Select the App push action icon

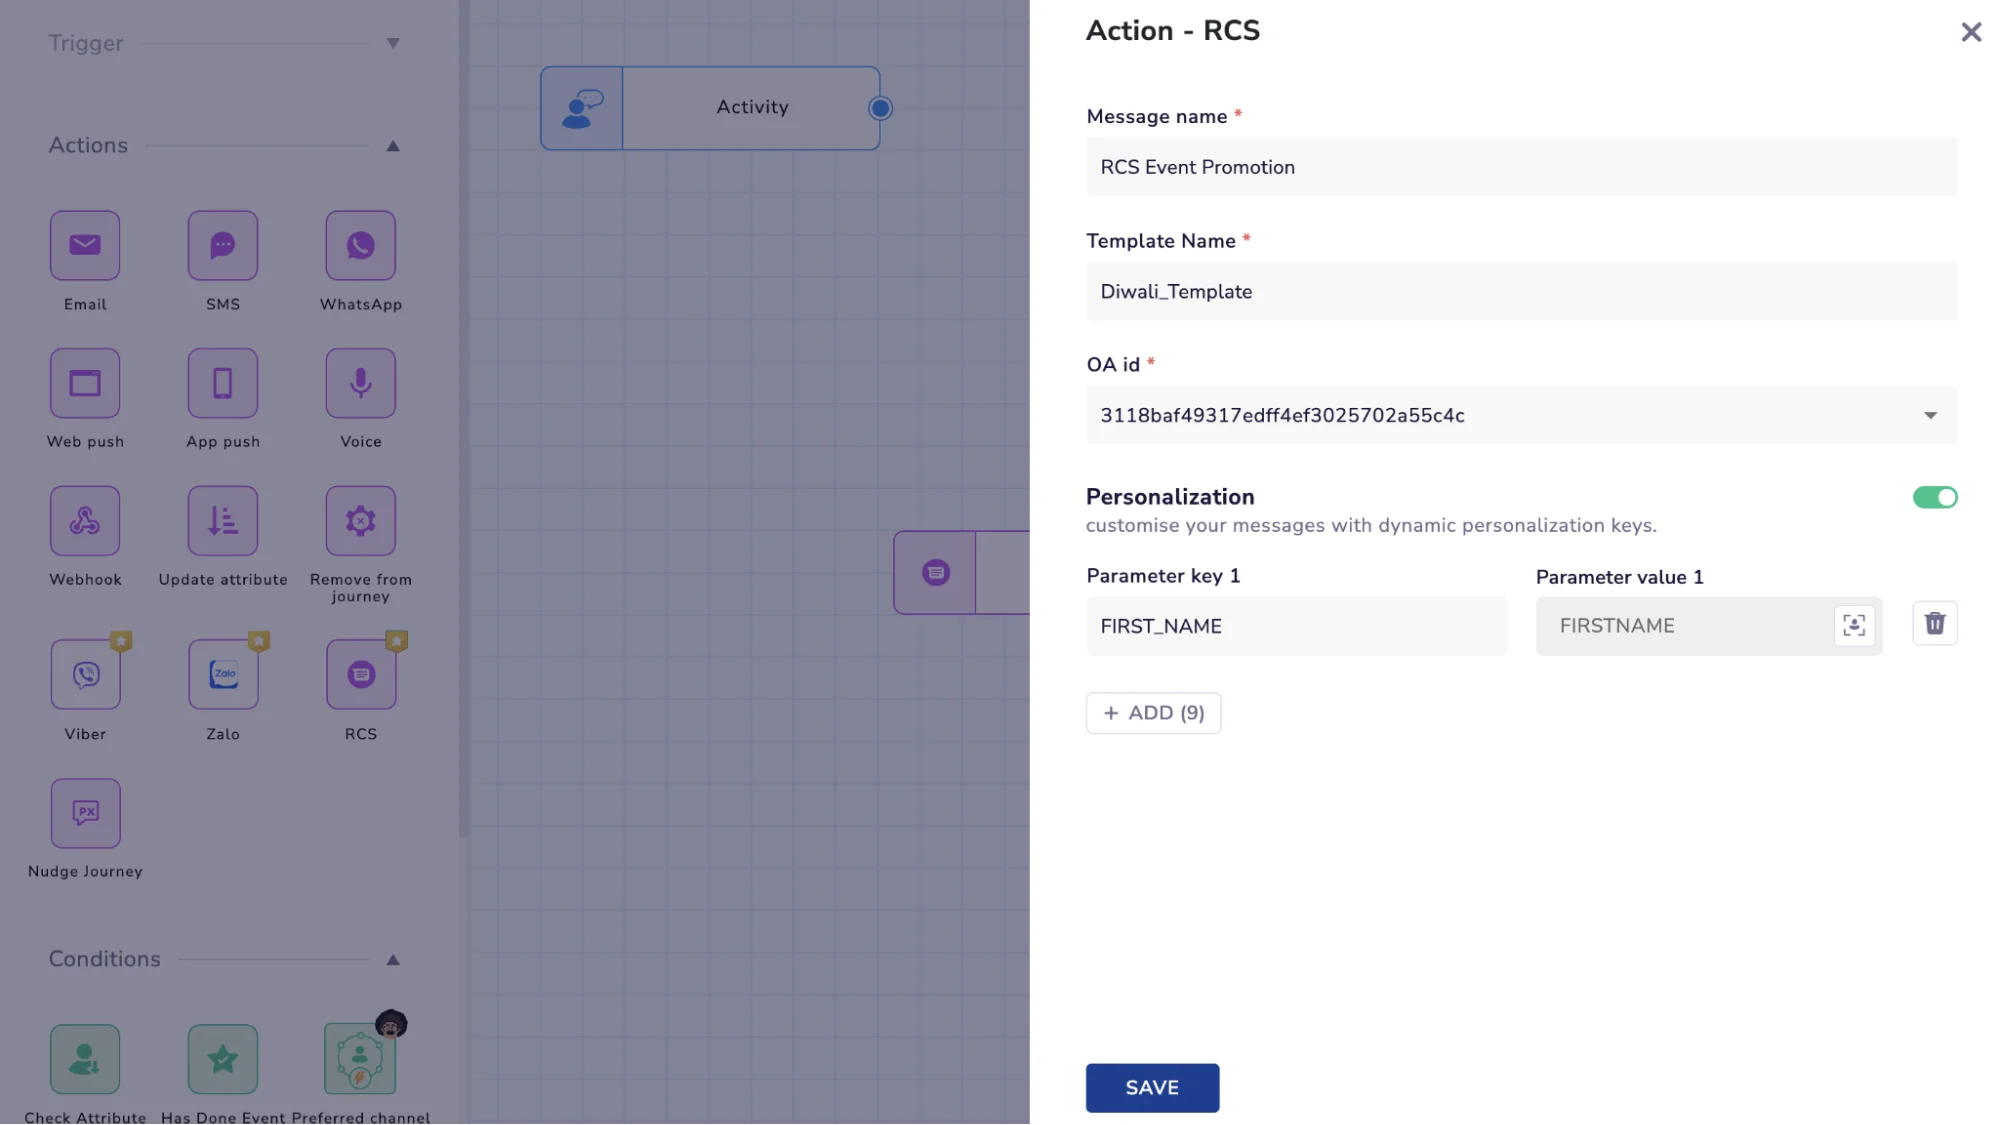[223, 383]
